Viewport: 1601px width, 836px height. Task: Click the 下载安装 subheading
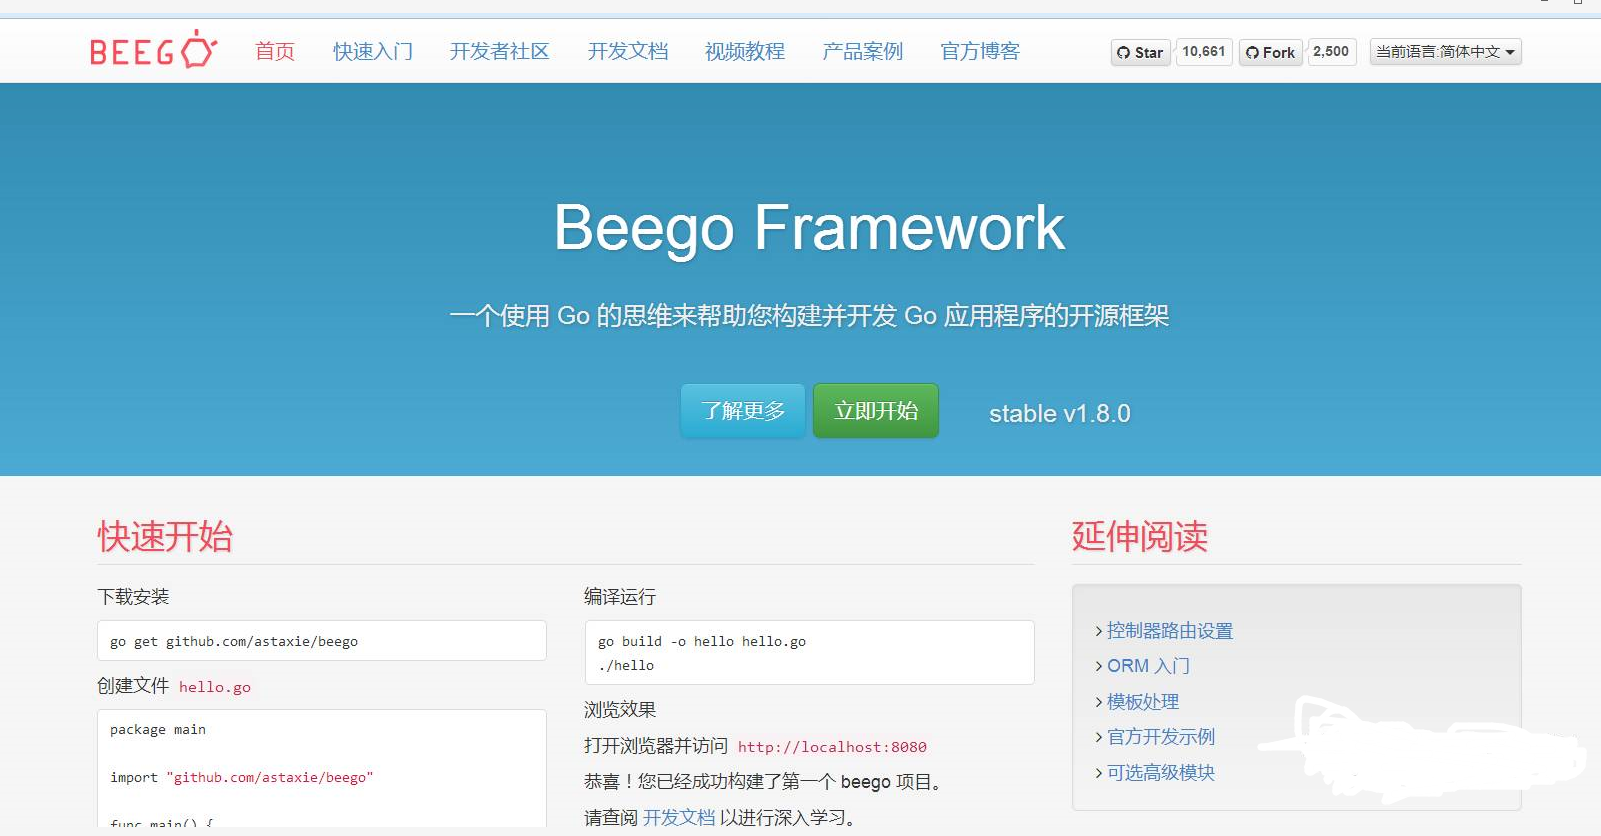[133, 597]
